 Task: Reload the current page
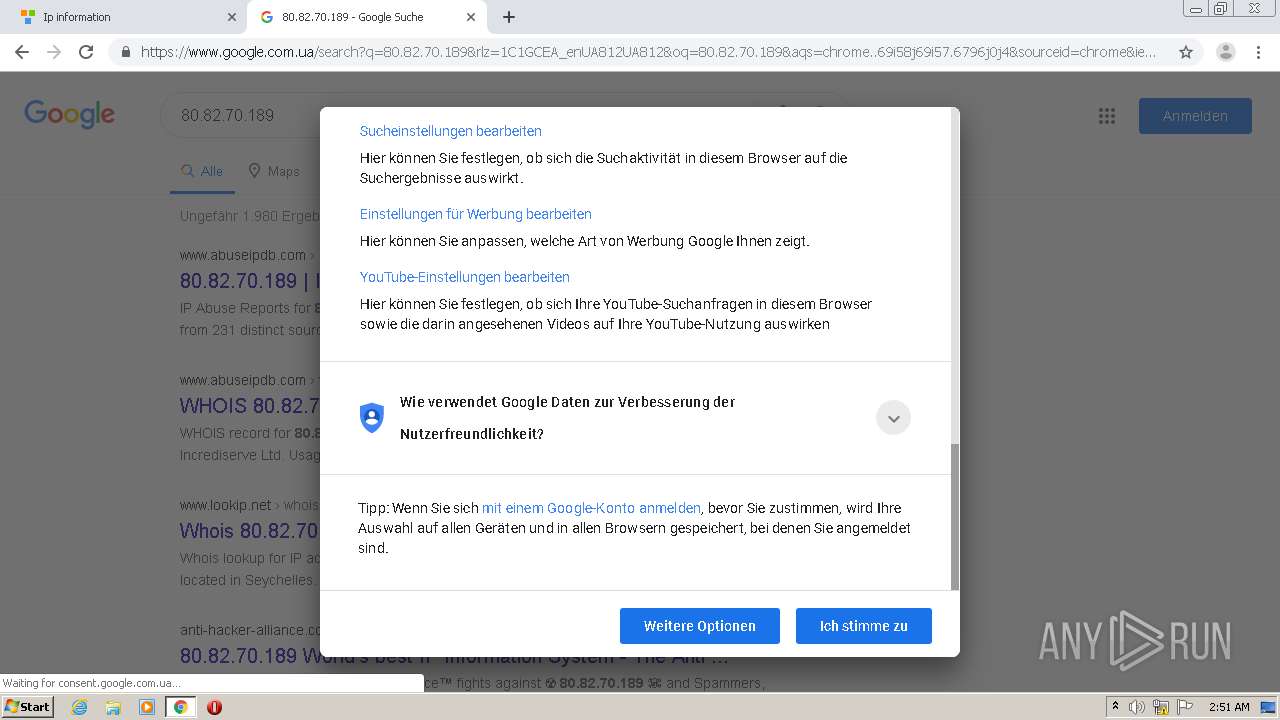(x=86, y=52)
